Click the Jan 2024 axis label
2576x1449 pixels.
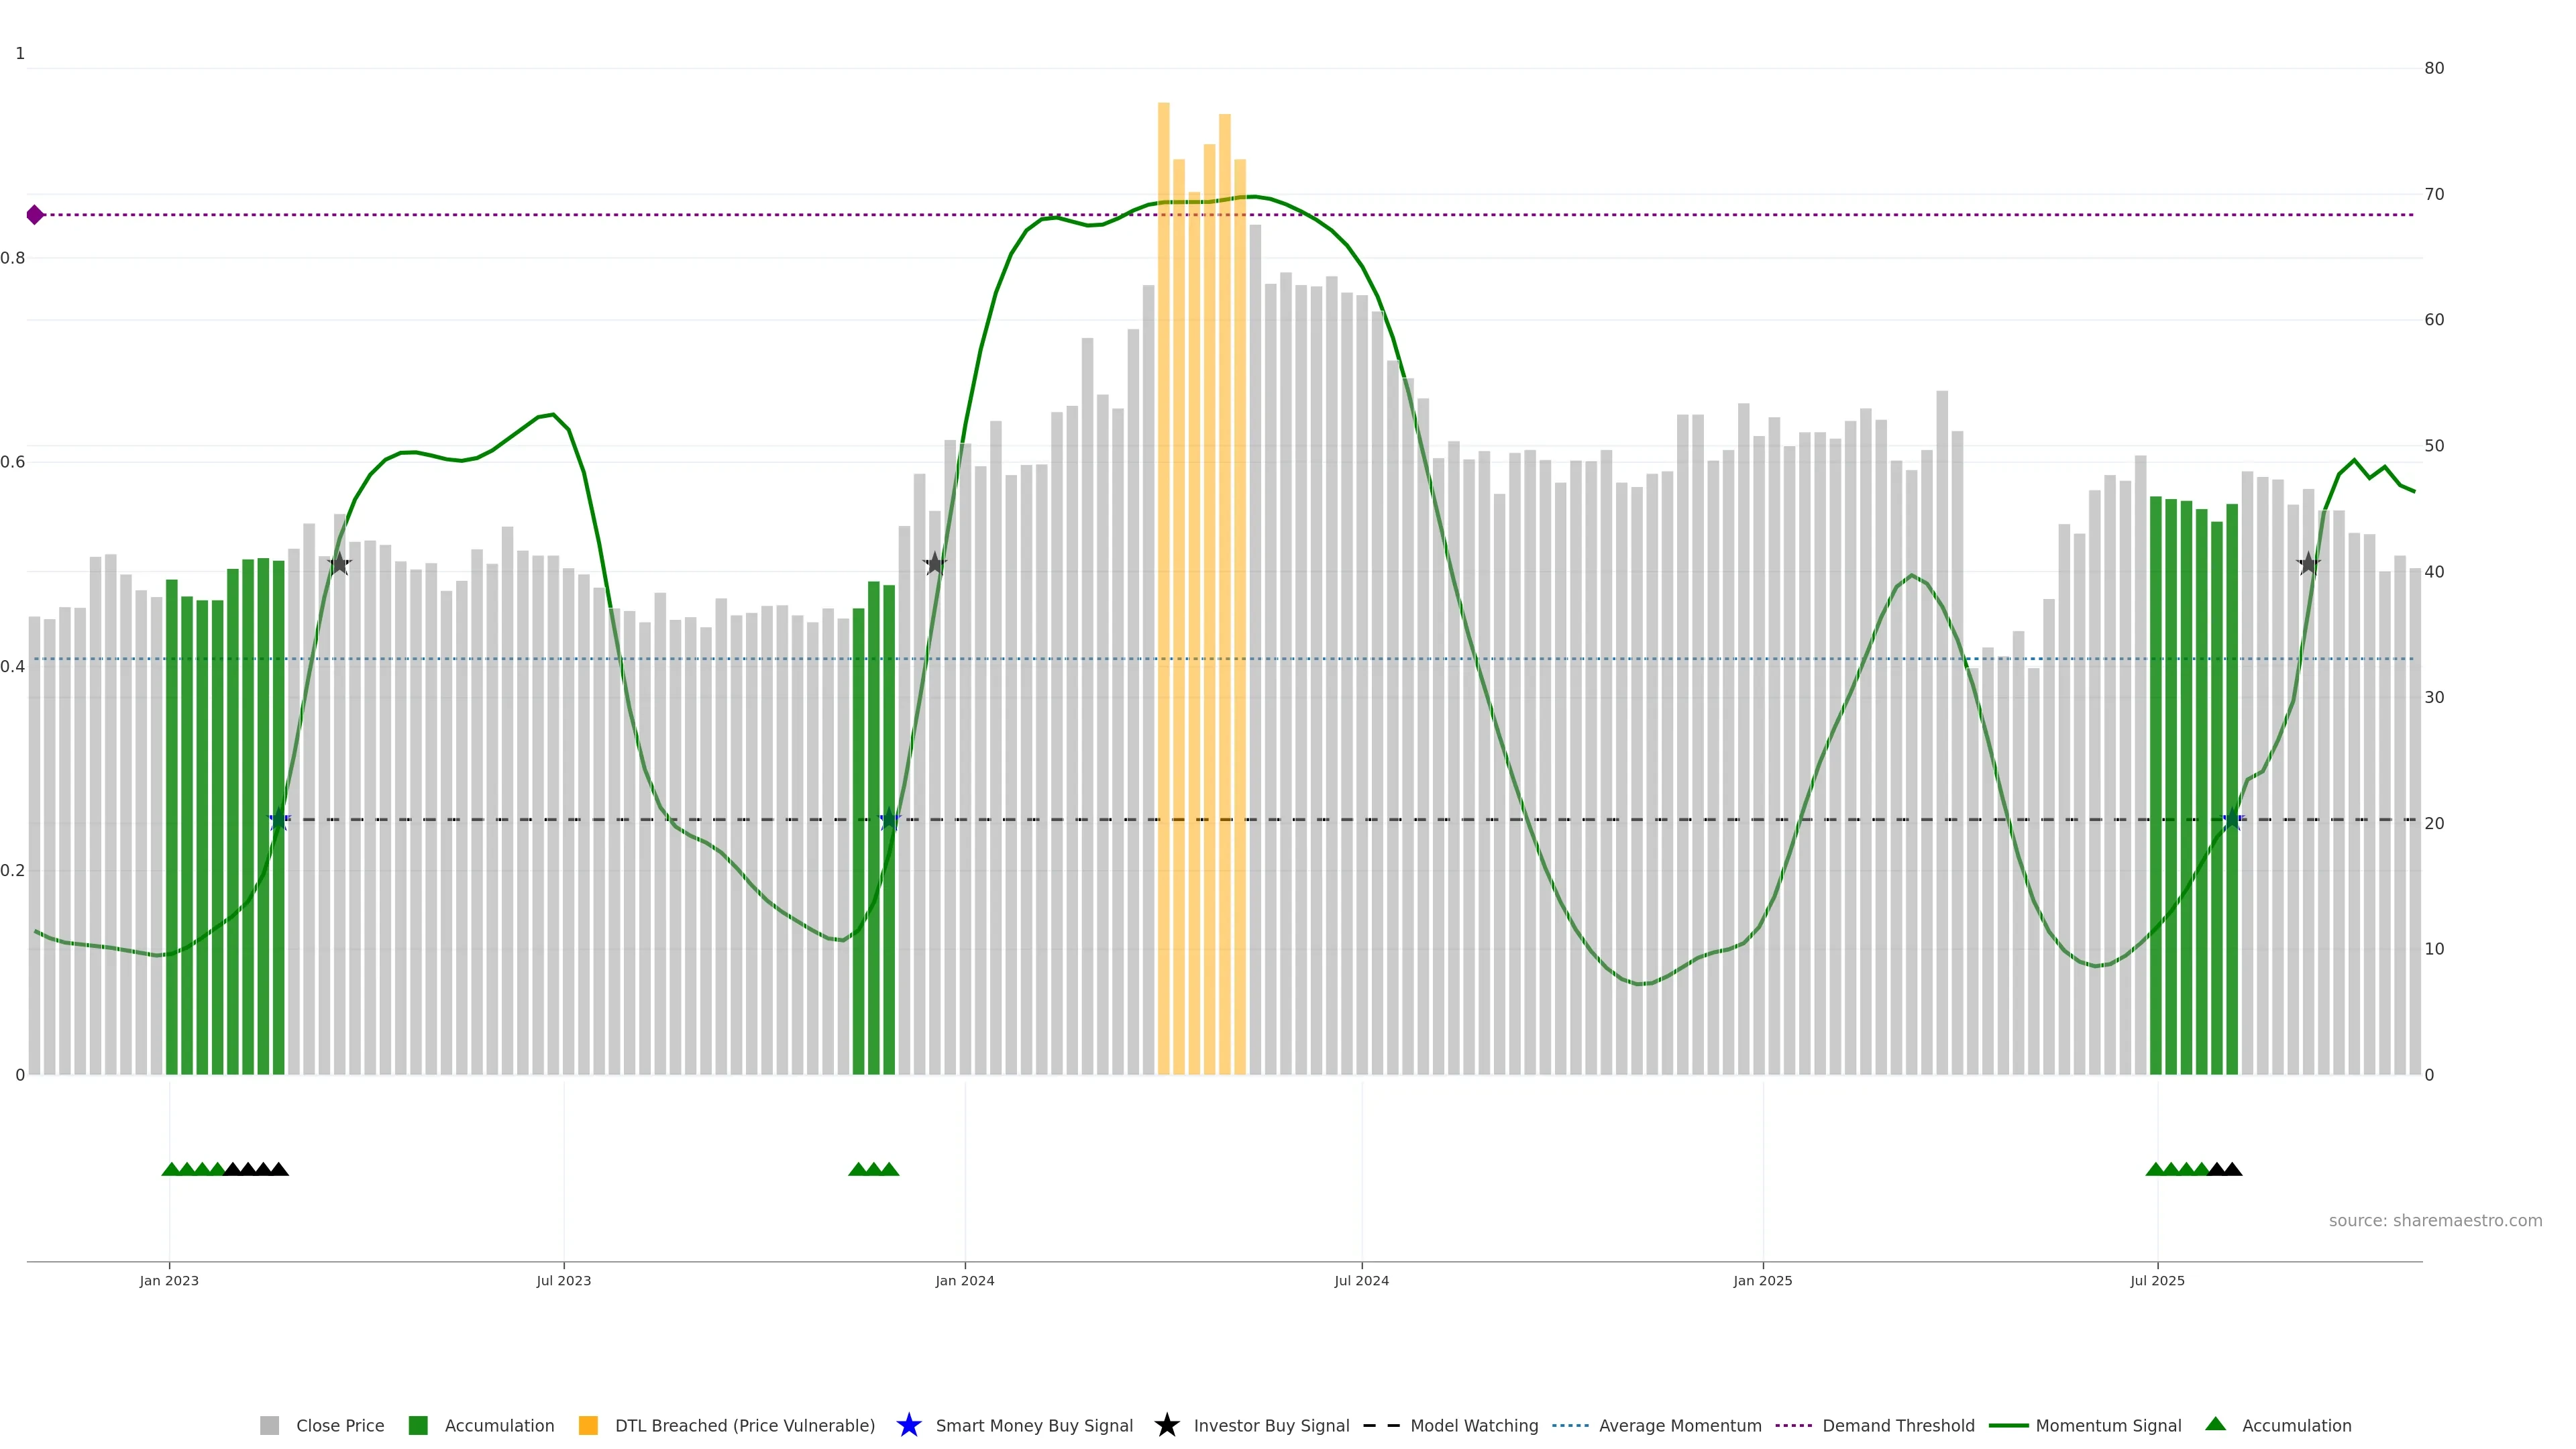(964, 1280)
